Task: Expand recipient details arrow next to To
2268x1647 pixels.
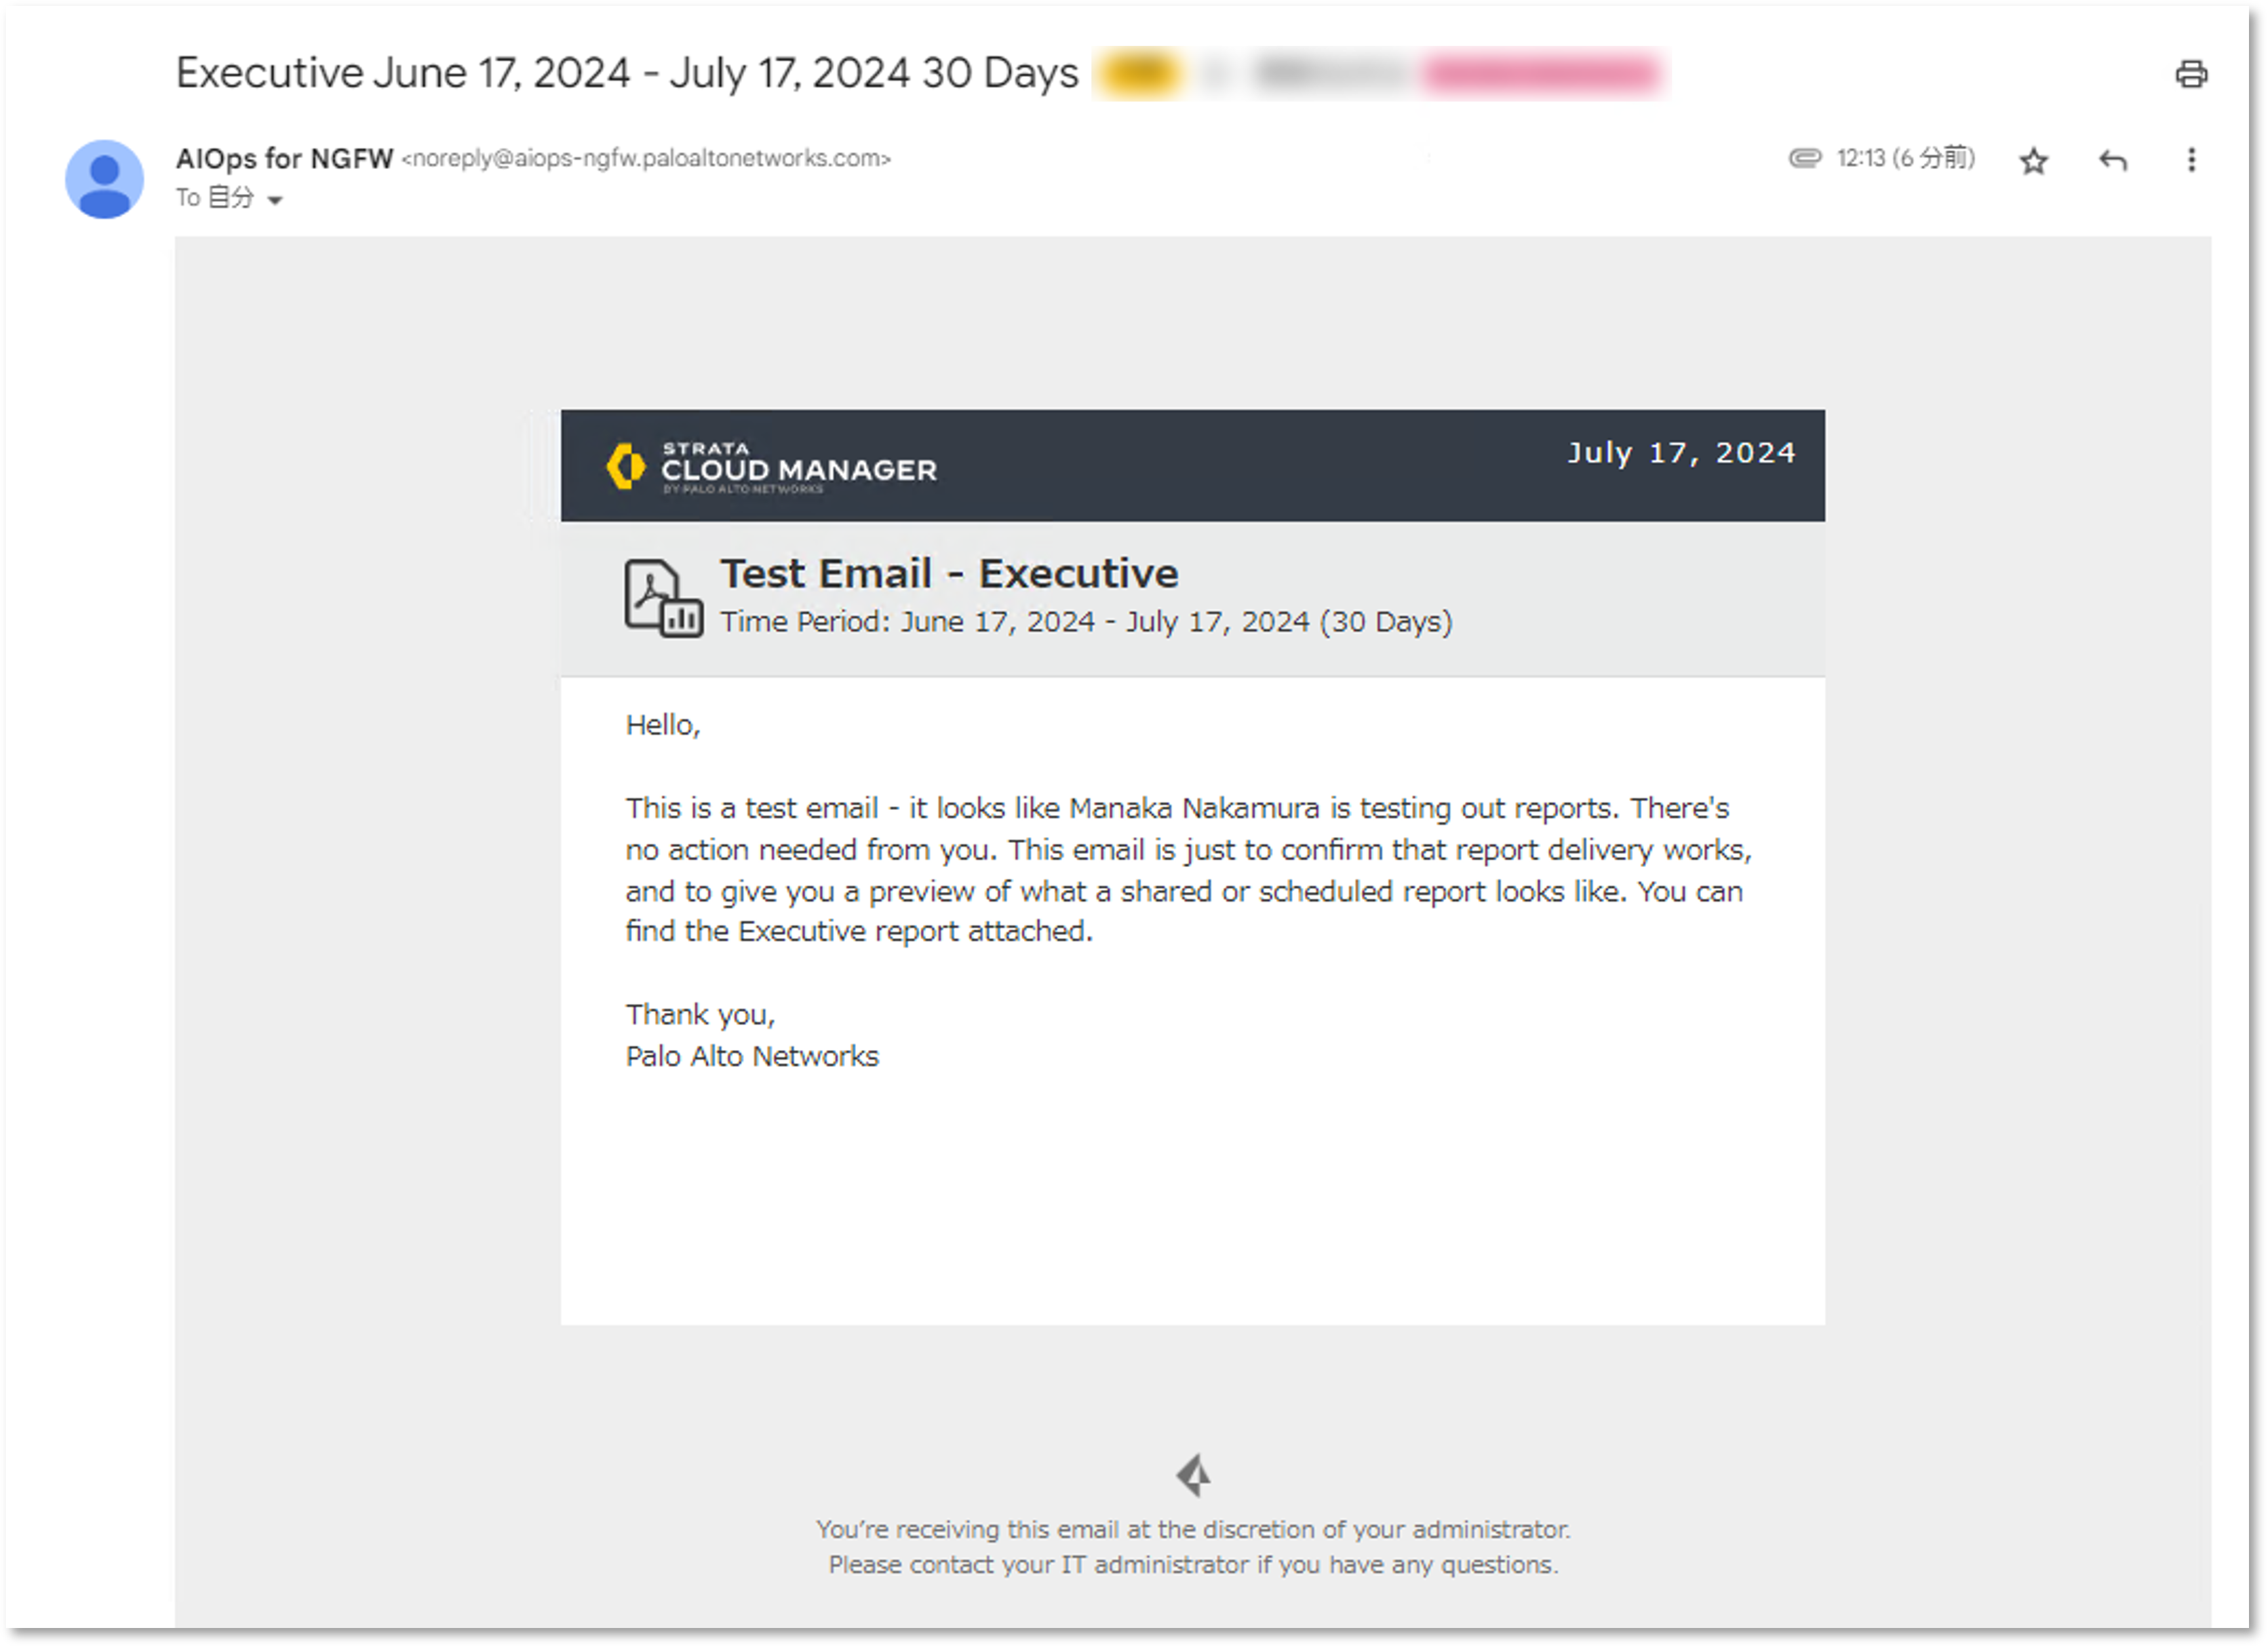Action: pos(275,200)
